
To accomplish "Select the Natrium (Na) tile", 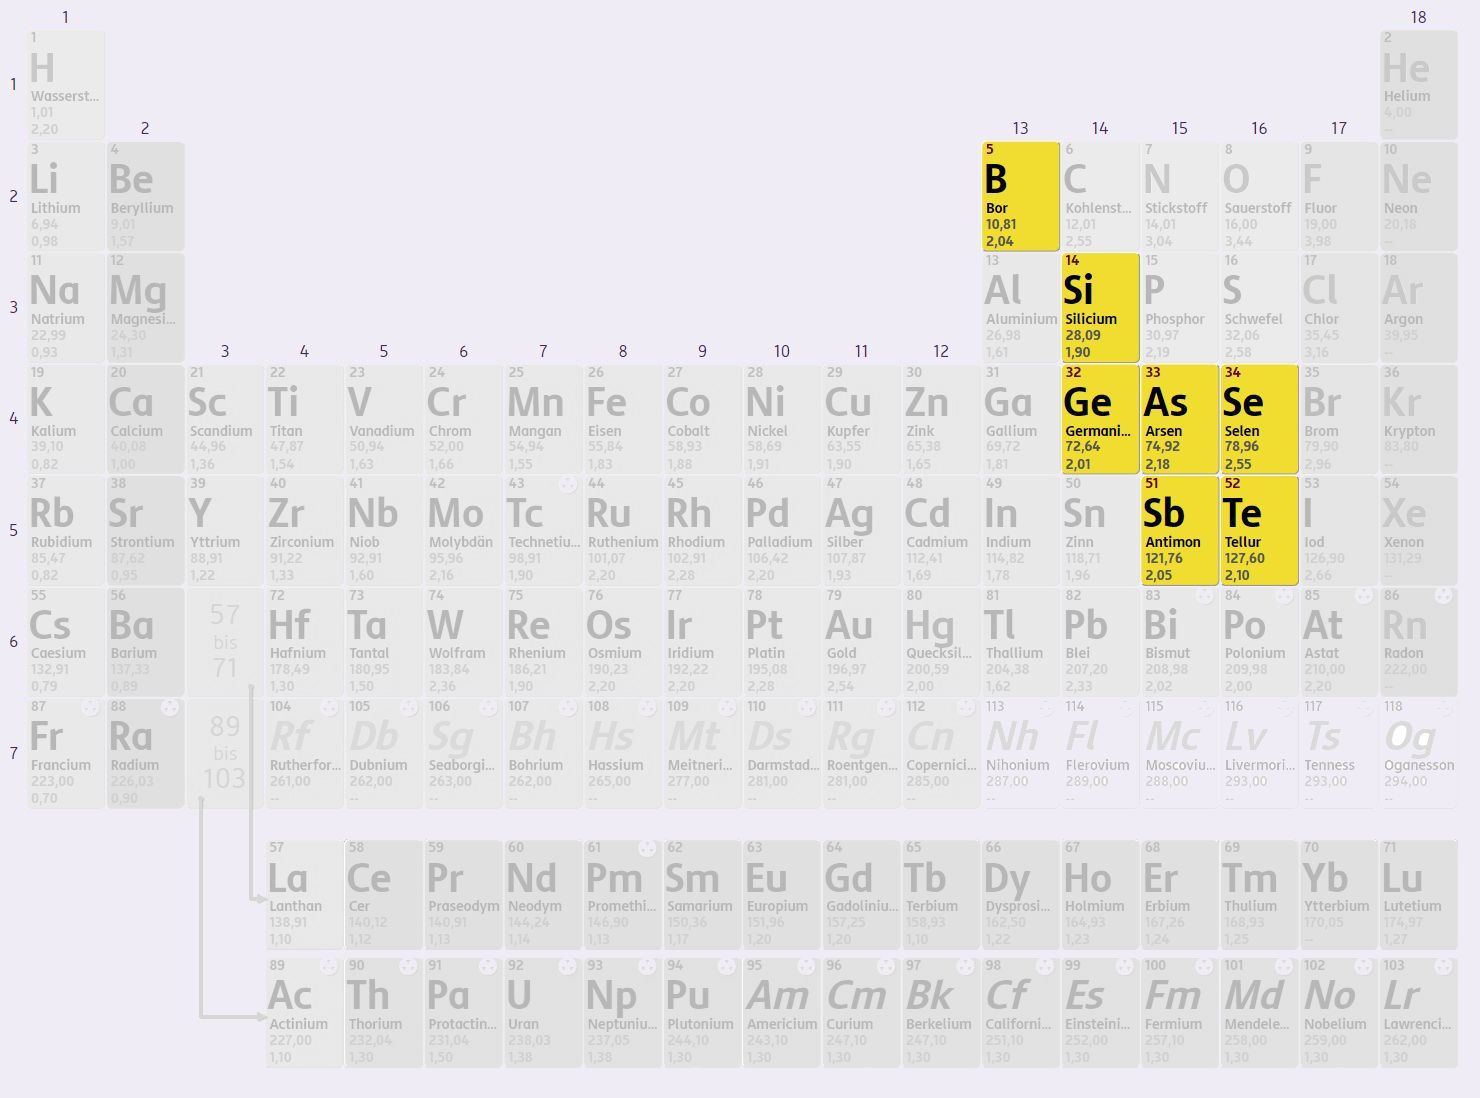I will tap(66, 307).
